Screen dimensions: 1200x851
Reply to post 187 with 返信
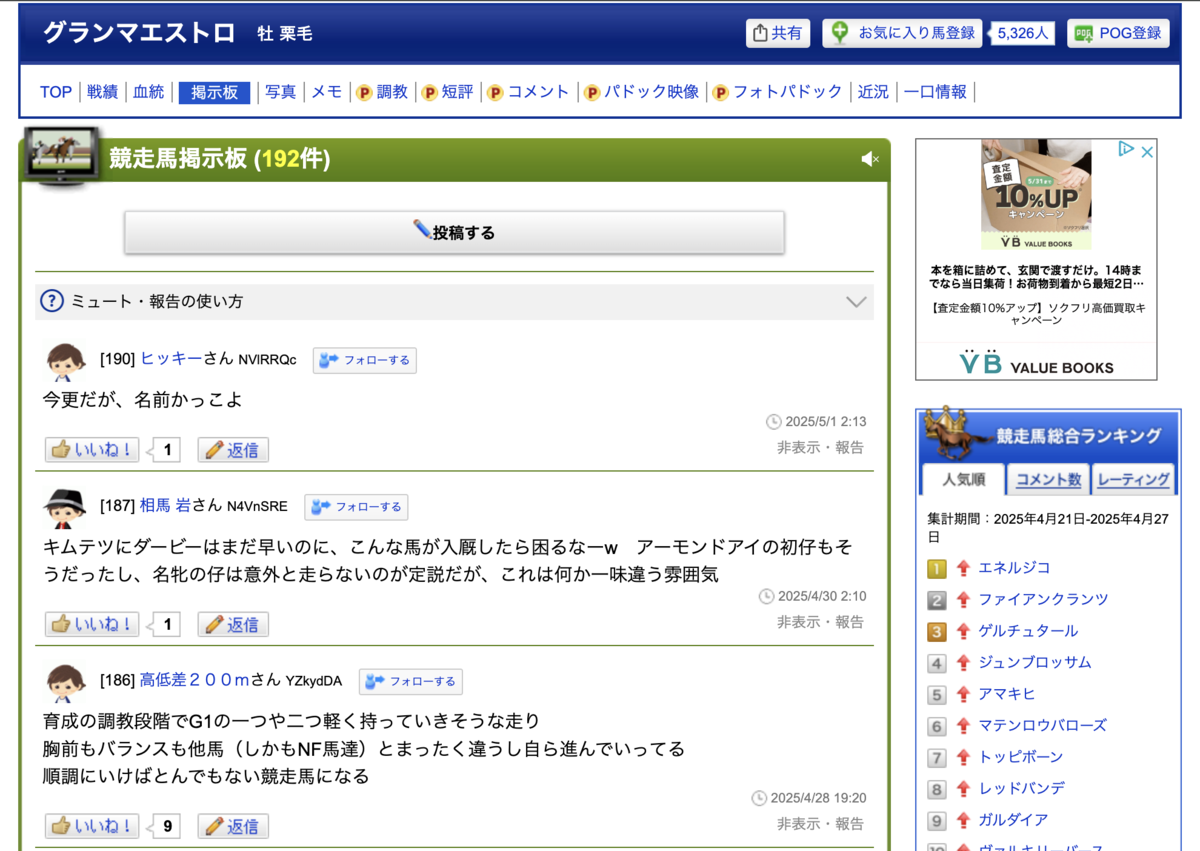point(233,624)
